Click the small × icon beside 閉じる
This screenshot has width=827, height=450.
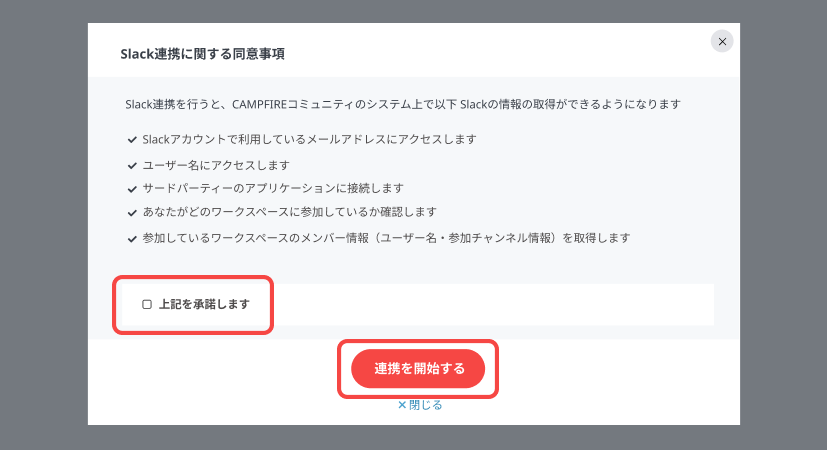402,405
